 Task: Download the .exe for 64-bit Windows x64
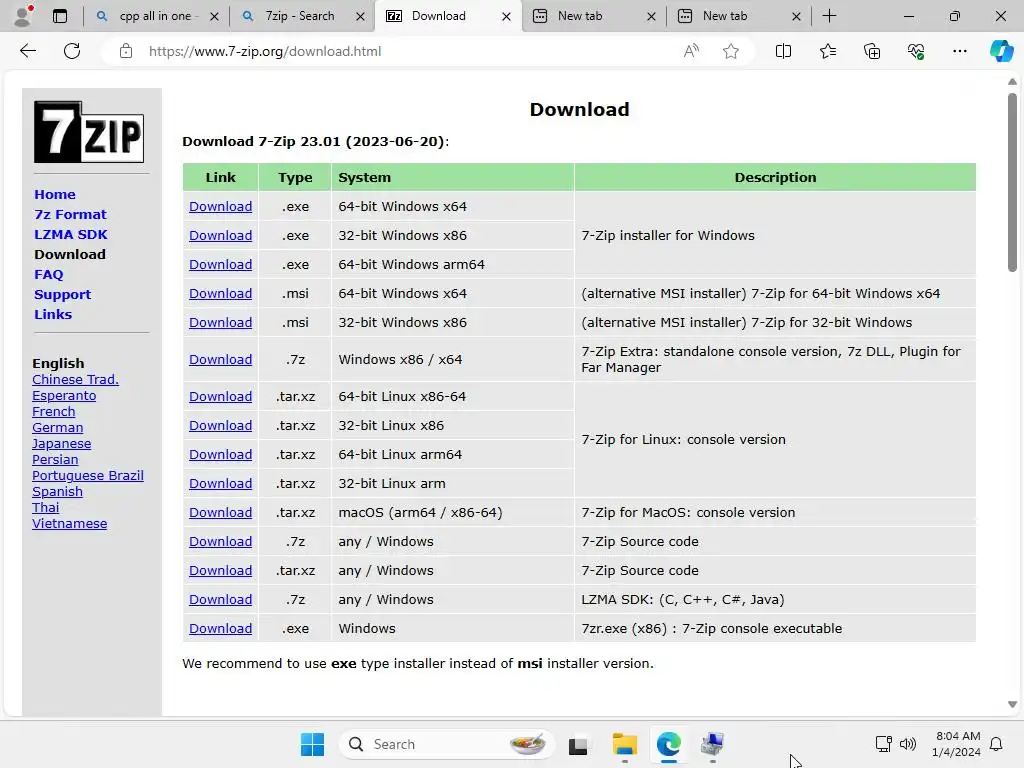click(220, 206)
